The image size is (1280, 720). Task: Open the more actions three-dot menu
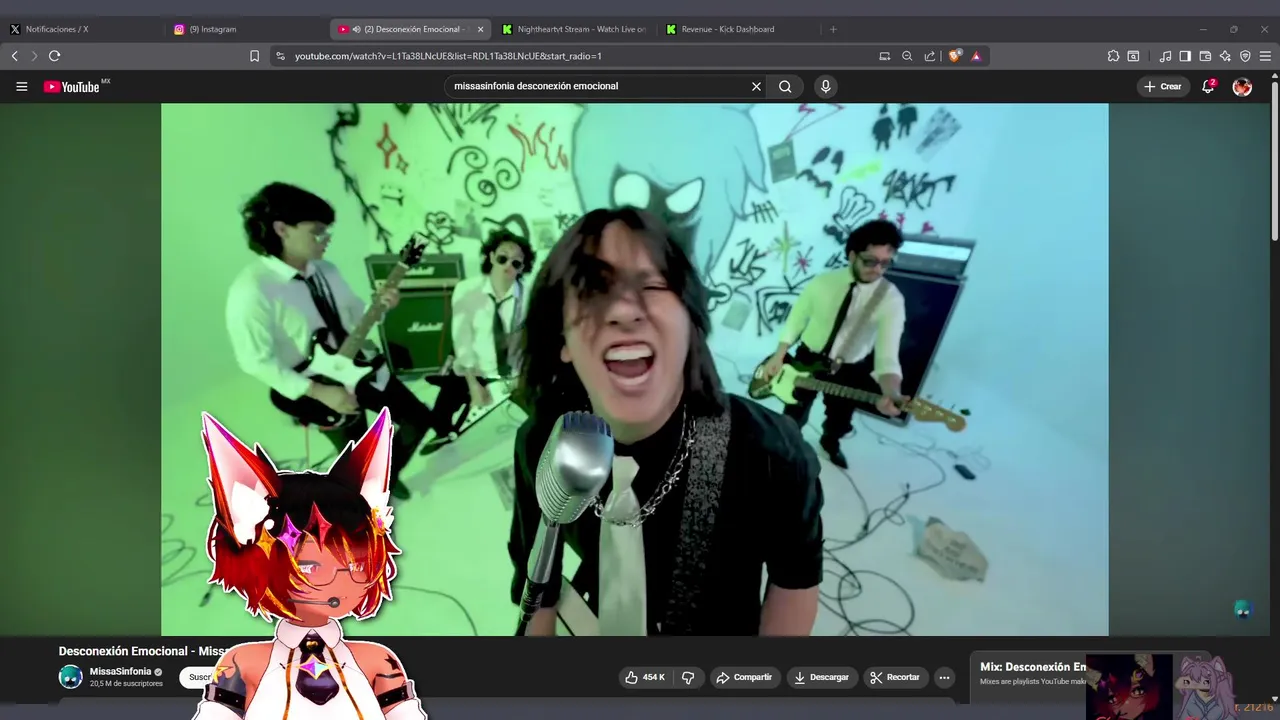[x=944, y=677]
